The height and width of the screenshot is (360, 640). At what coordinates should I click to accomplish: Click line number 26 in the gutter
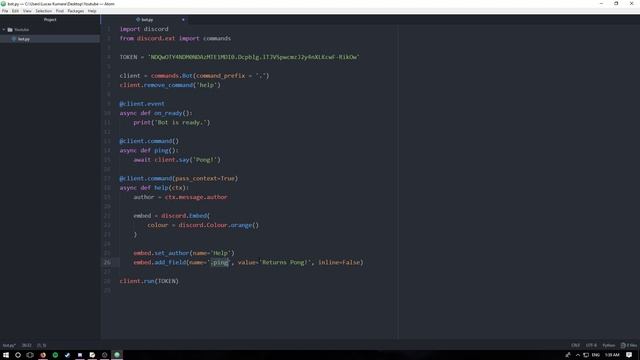[x=107, y=262]
